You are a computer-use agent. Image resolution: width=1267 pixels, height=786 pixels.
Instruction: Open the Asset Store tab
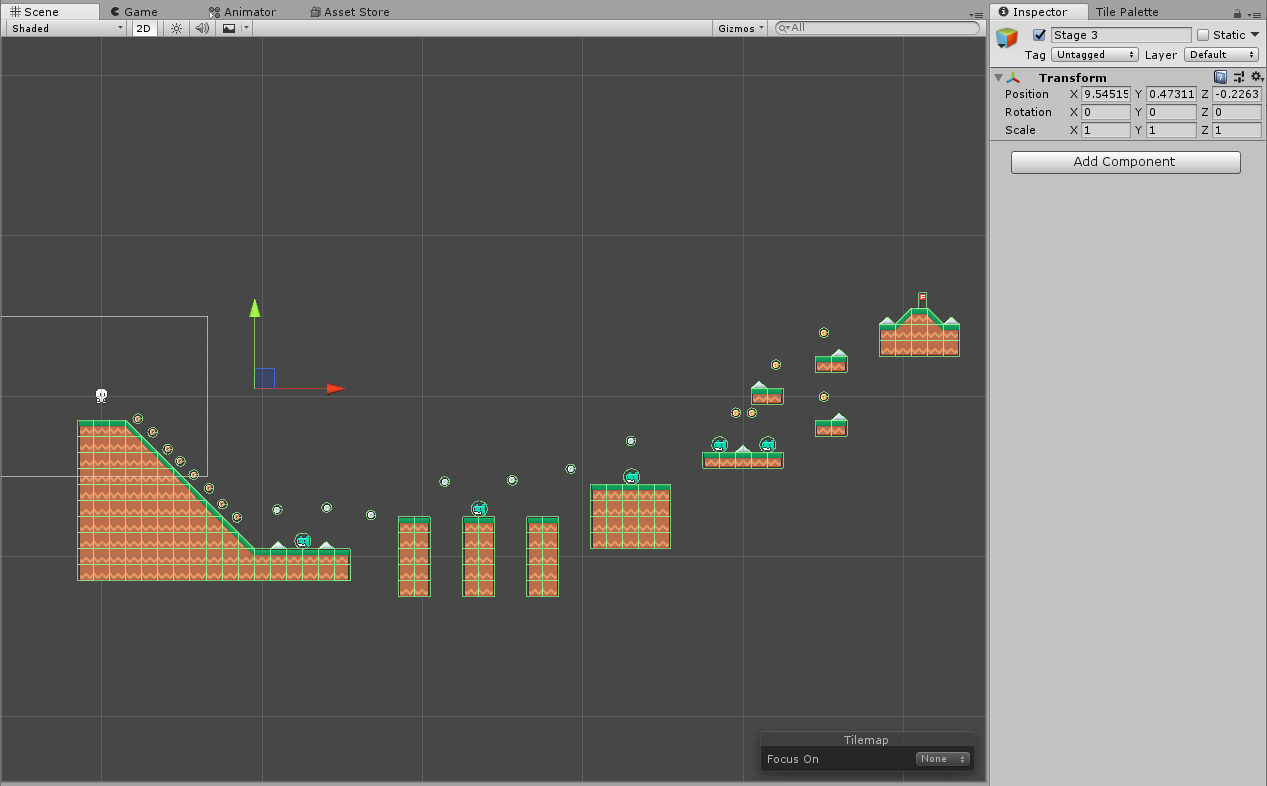350,12
